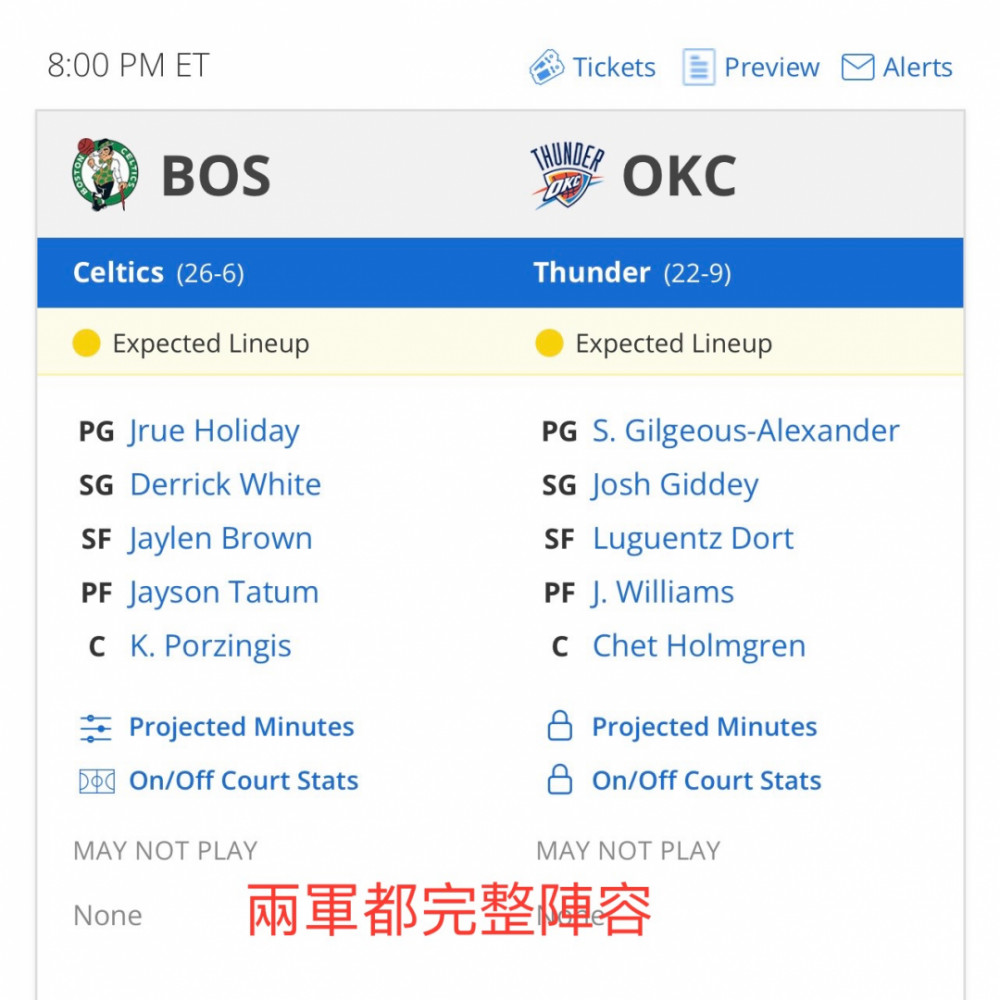Click the Tickets icon
The width and height of the screenshot is (1000, 1000).
[x=547, y=67]
